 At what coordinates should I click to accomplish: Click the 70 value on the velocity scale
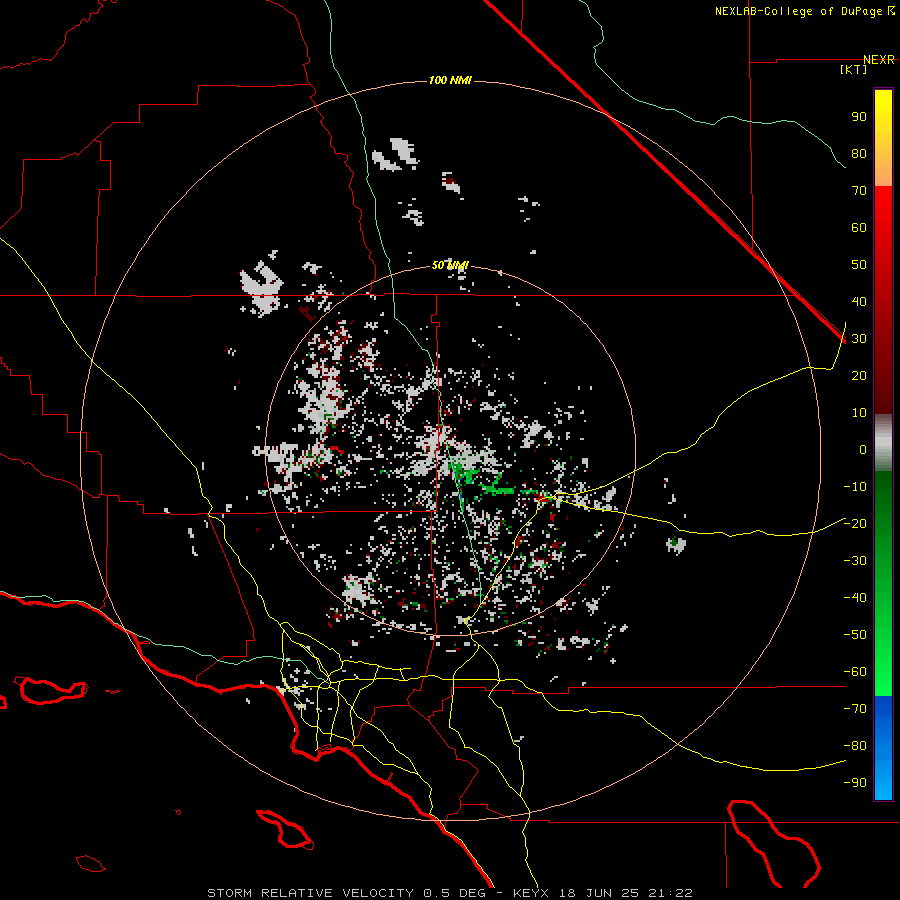pyautogui.click(x=859, y=191)
